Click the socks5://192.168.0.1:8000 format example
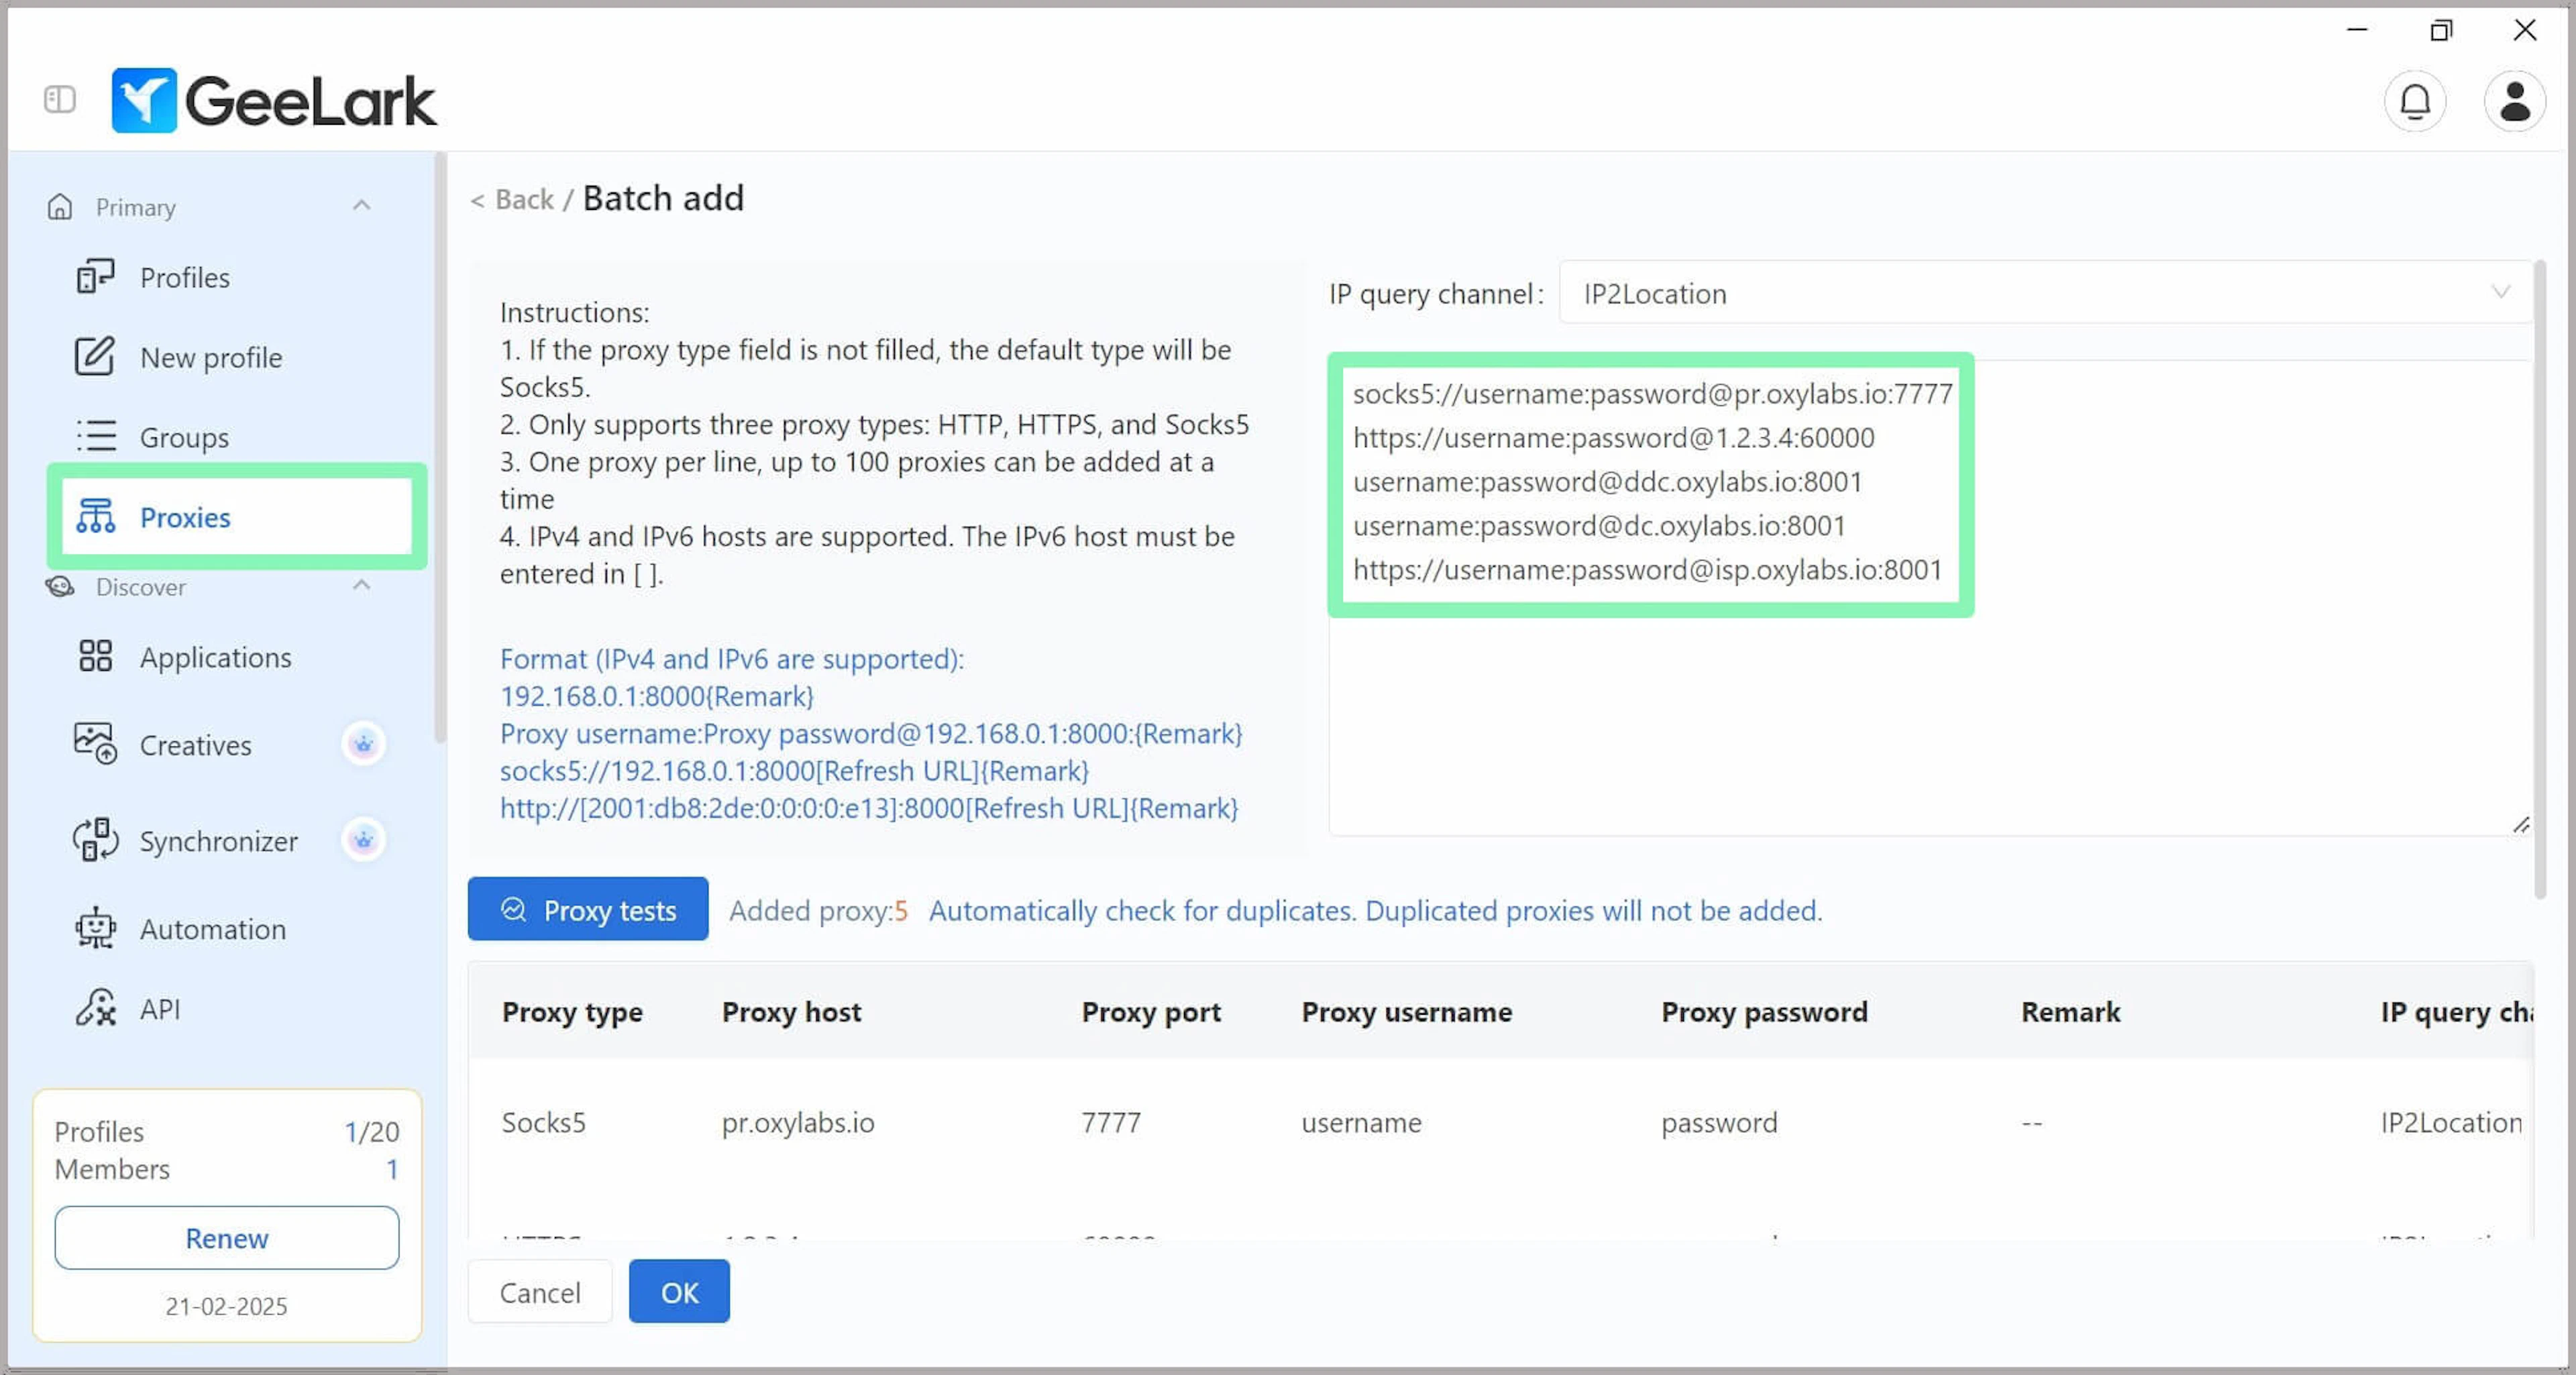The image size is (2576, 1375). pyautogui.click(x=794, y=771)
